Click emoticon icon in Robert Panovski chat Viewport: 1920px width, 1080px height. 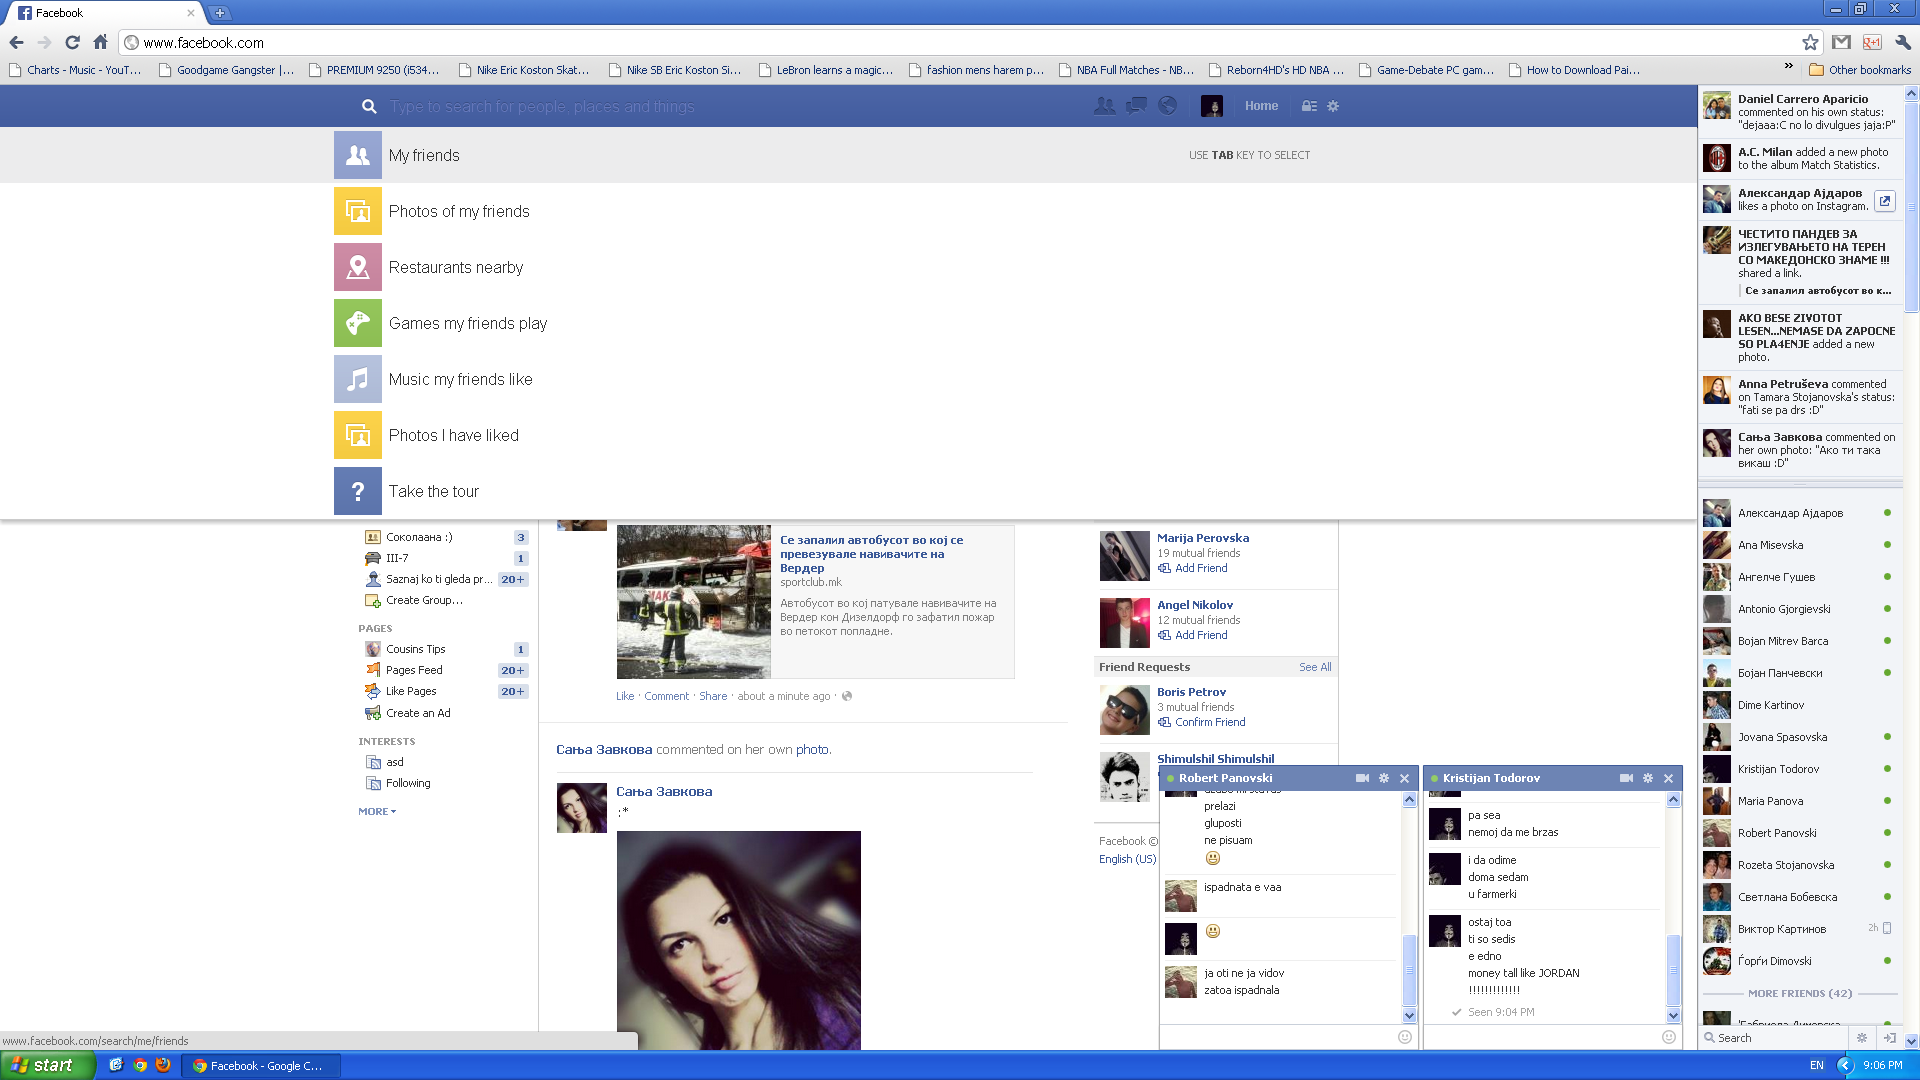click(1404, 1037)
